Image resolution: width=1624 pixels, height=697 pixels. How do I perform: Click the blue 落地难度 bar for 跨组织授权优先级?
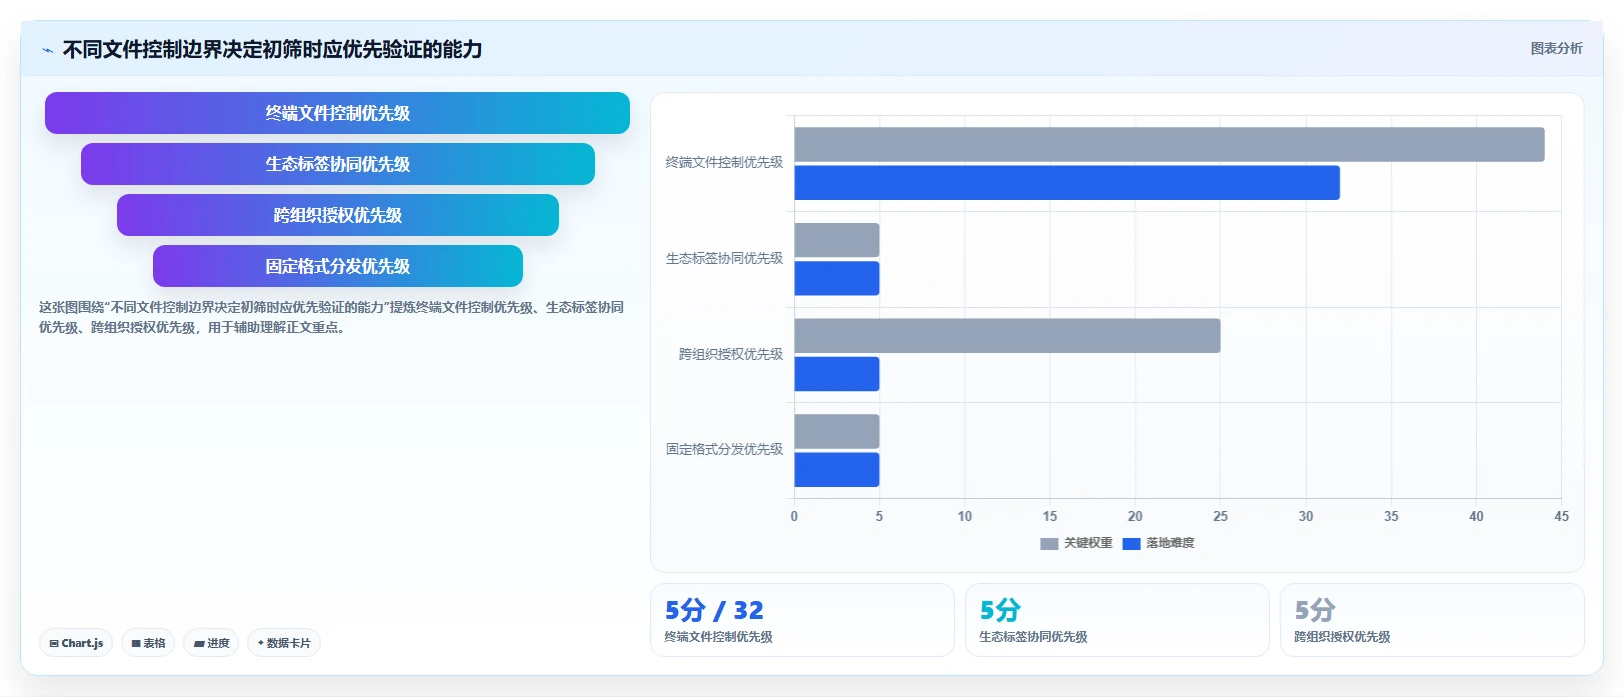(x=837, y=374)
